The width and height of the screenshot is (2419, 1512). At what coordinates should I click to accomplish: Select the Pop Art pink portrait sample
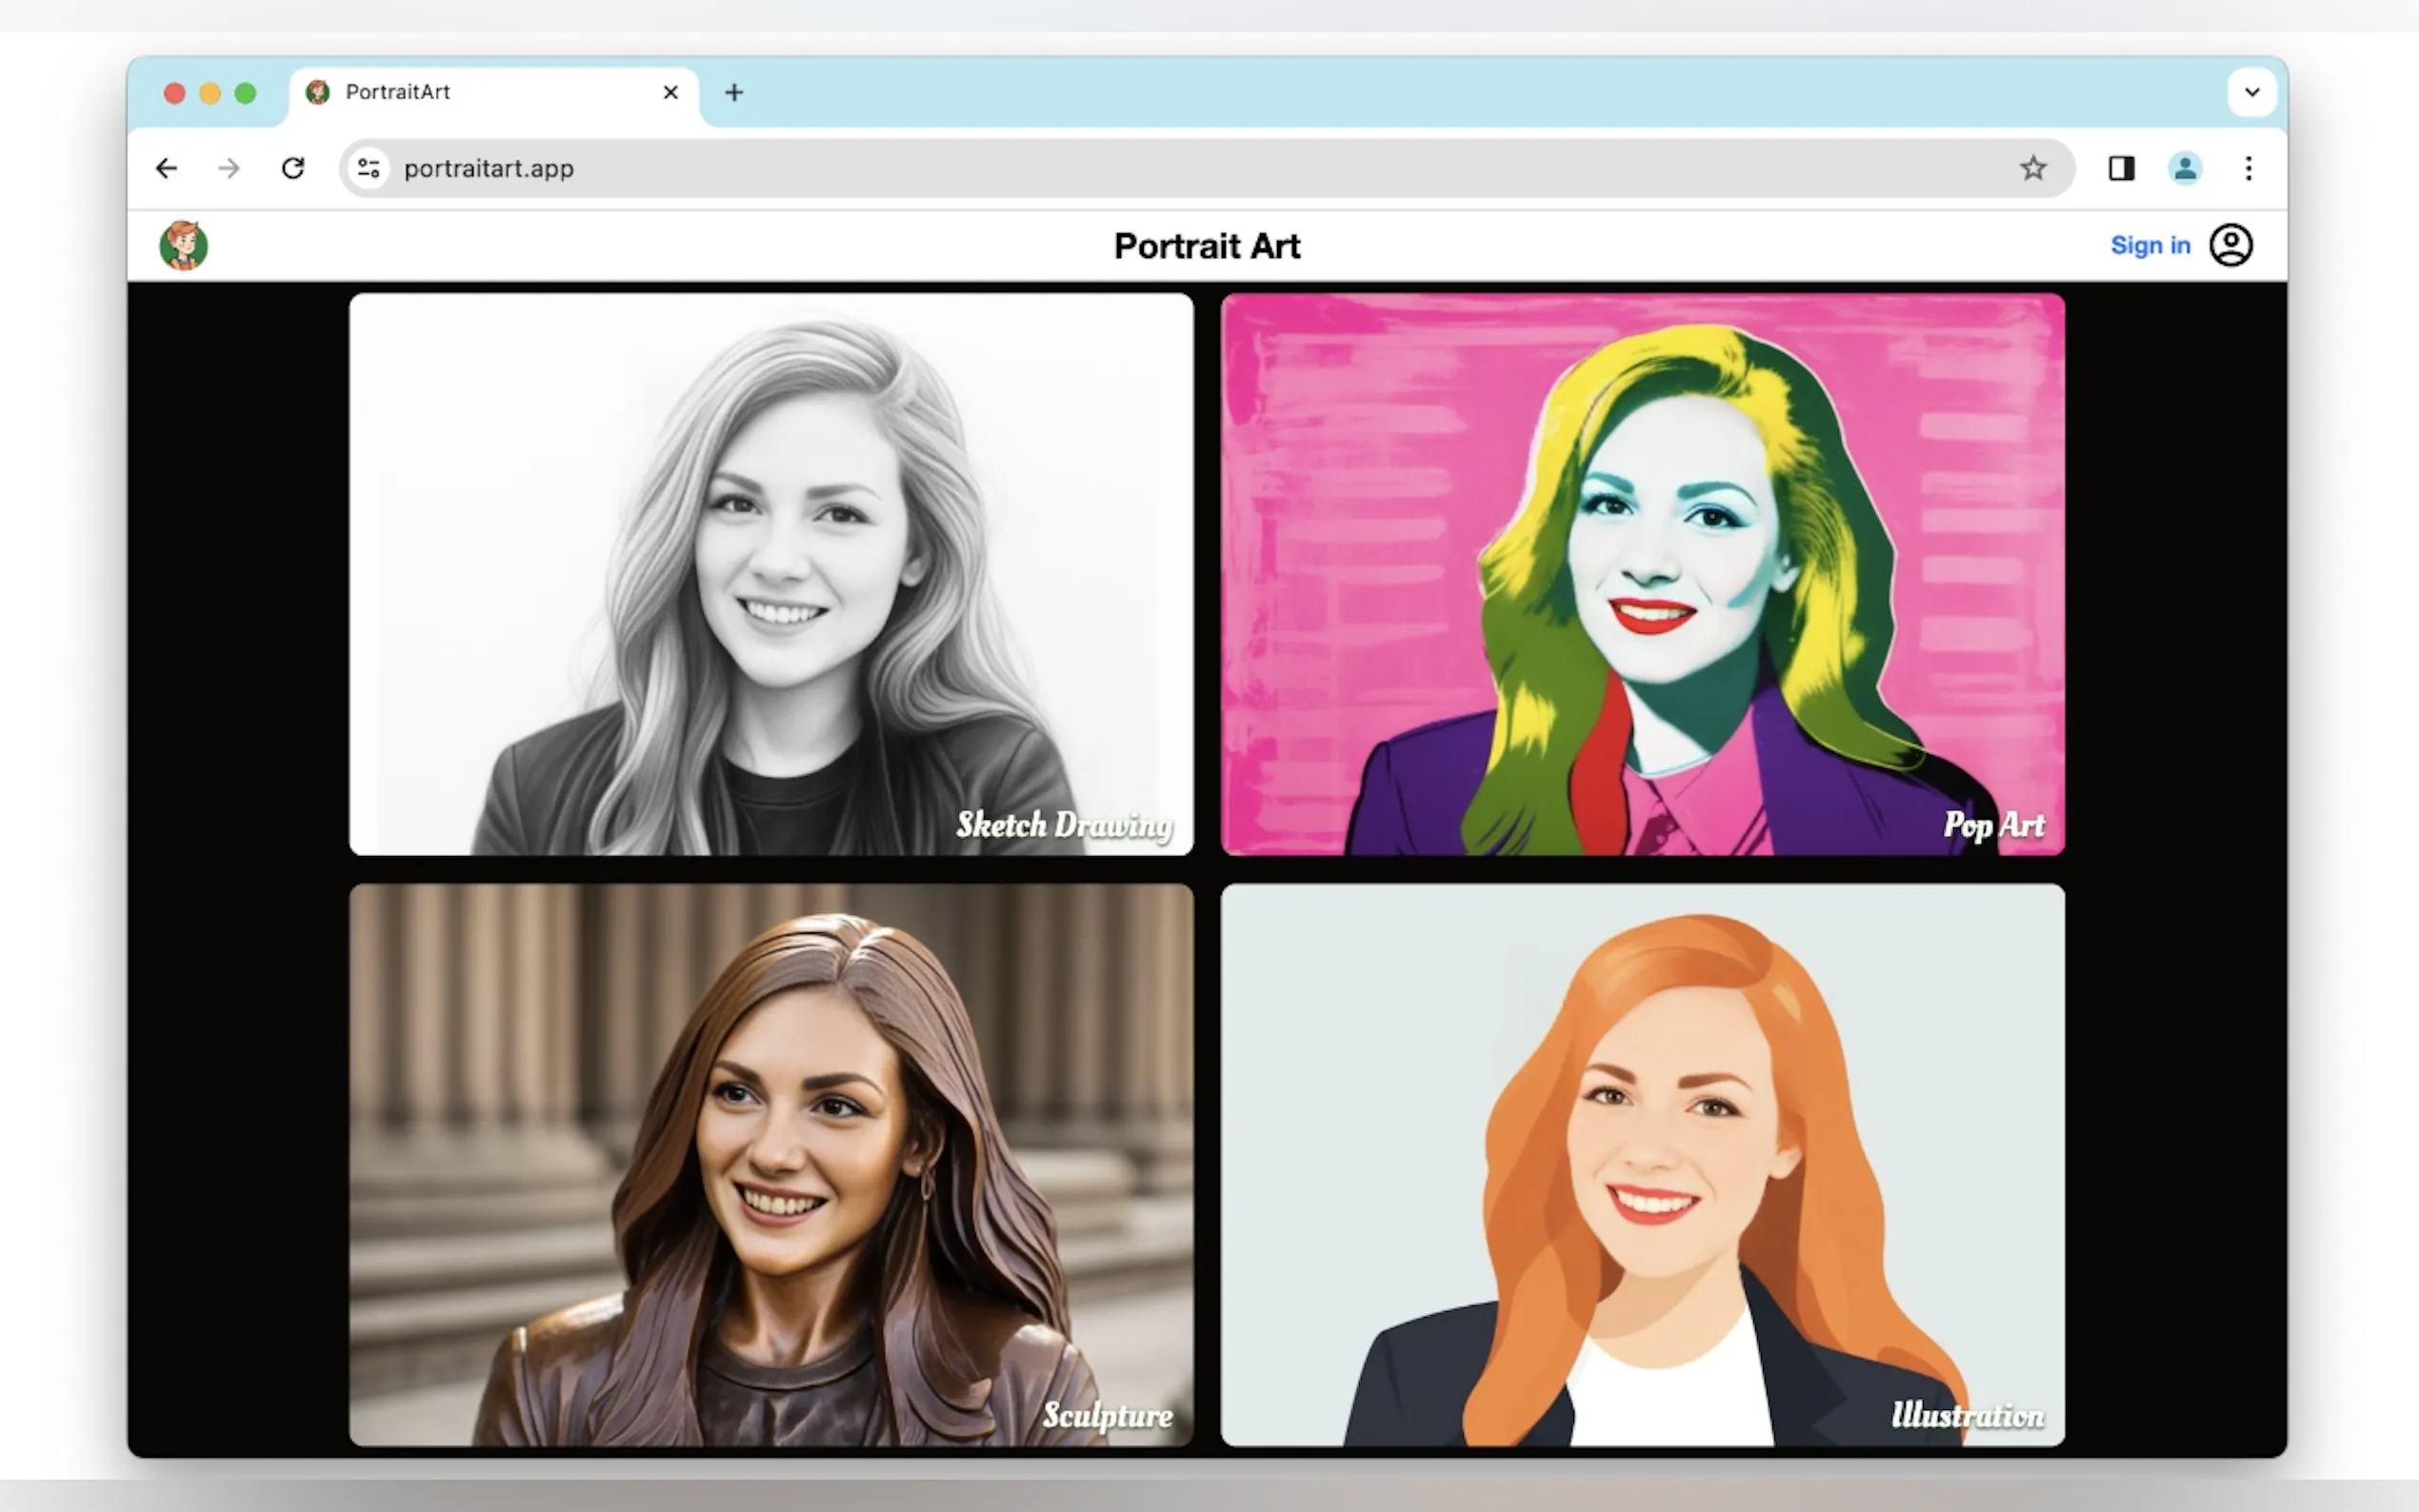coord(1642,574)
